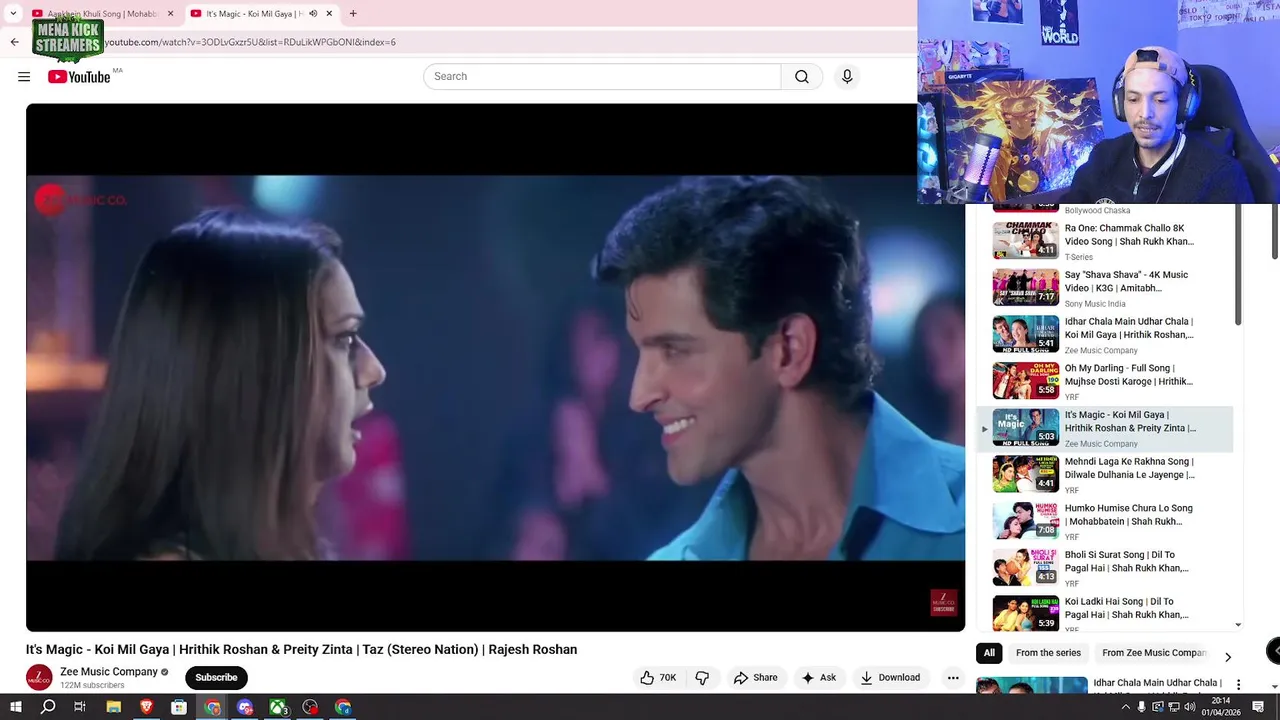Open the Ask AI sparkle button
The image size is (1280, 720).
[818, 677]
